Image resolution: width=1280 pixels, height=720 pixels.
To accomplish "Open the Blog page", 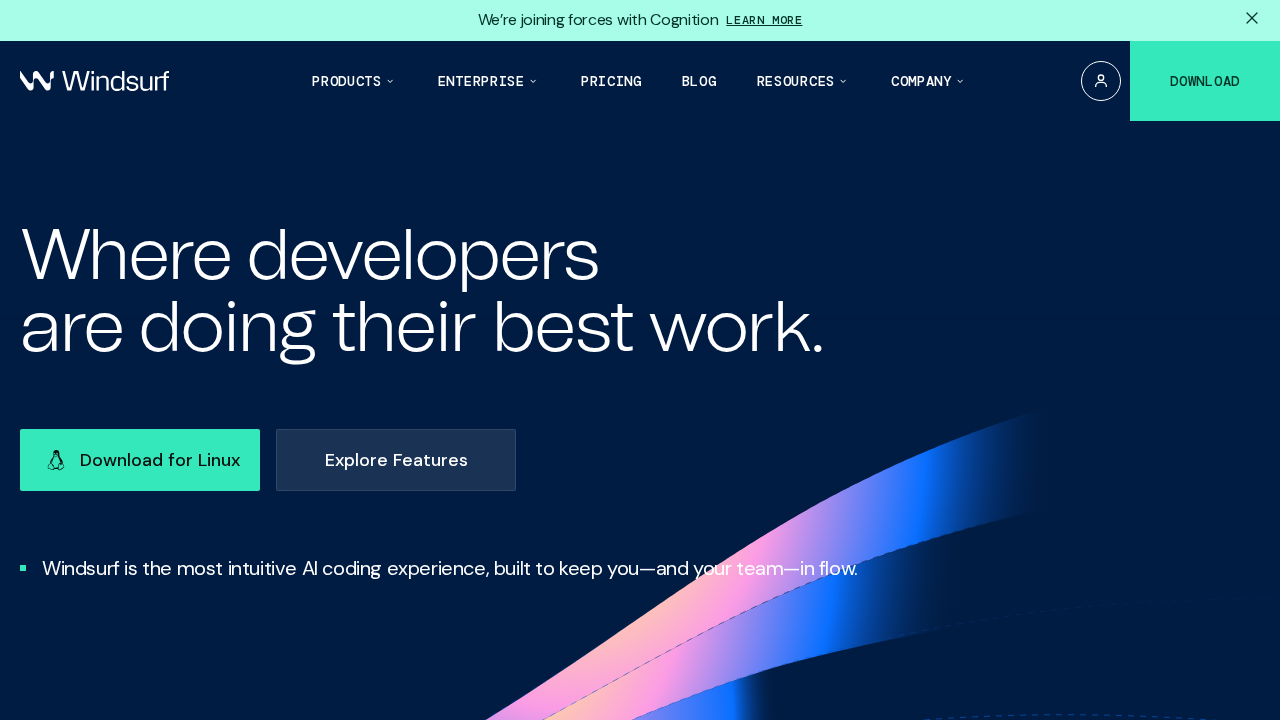I will click(699, 81).
